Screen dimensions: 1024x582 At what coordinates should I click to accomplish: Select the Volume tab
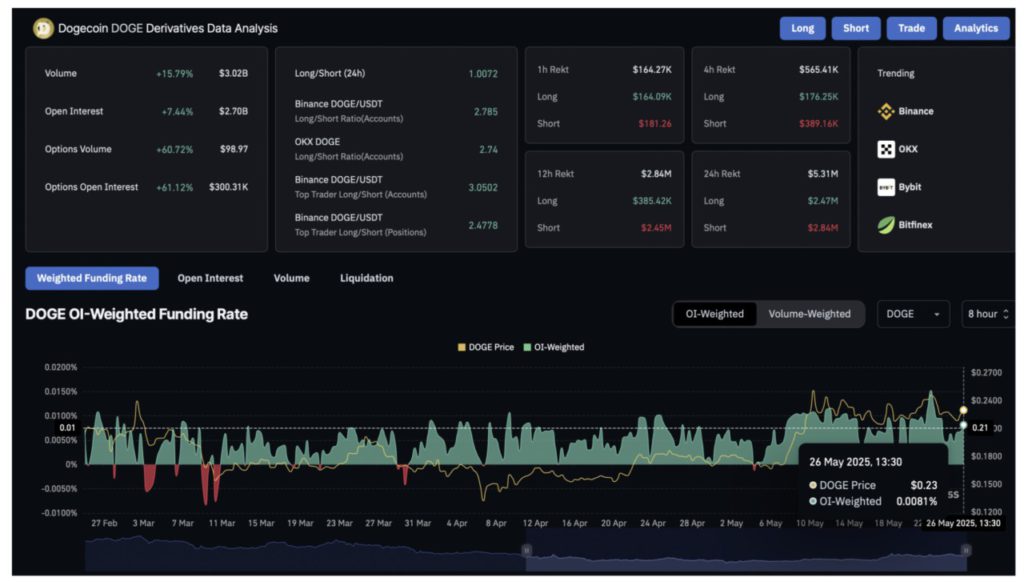pos(291,278)
